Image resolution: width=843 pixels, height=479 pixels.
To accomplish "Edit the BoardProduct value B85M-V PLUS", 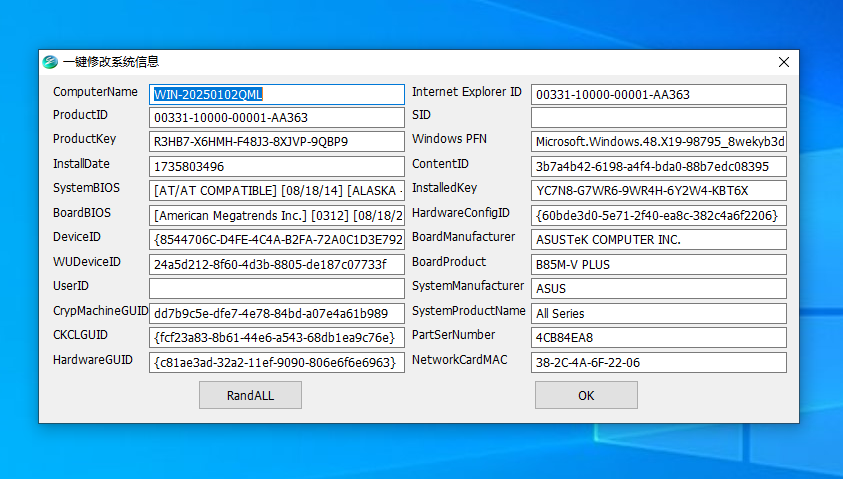I will pos(659,264).
